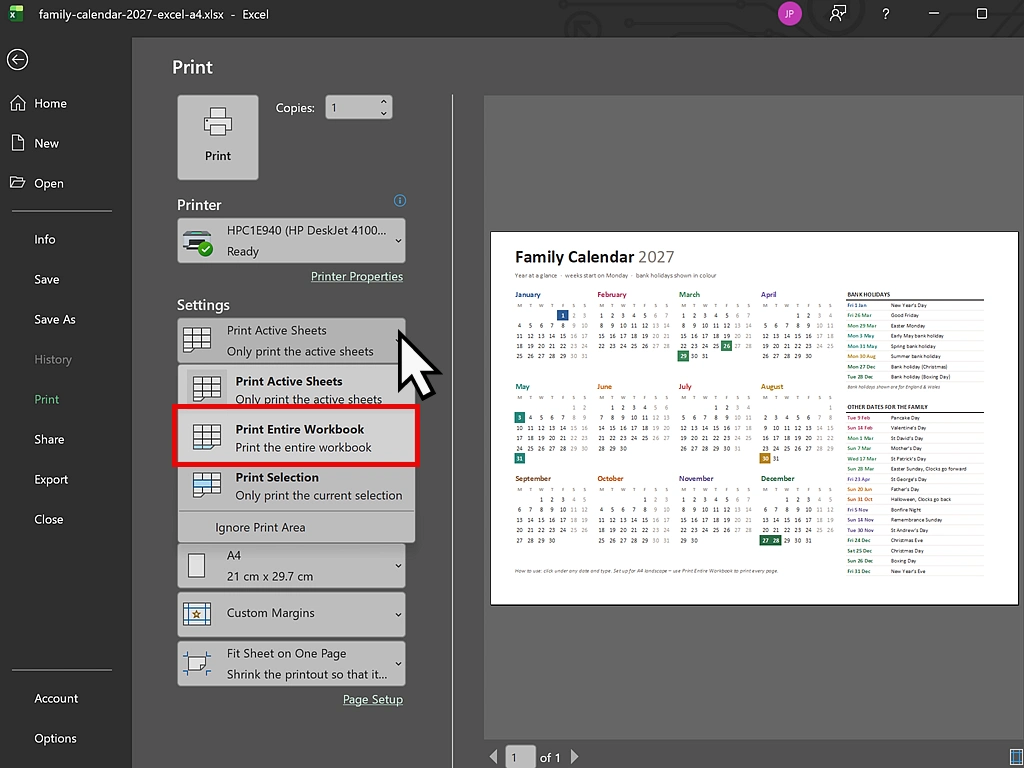
Task: Choose Print Selection option
Action: pos(296,486)
